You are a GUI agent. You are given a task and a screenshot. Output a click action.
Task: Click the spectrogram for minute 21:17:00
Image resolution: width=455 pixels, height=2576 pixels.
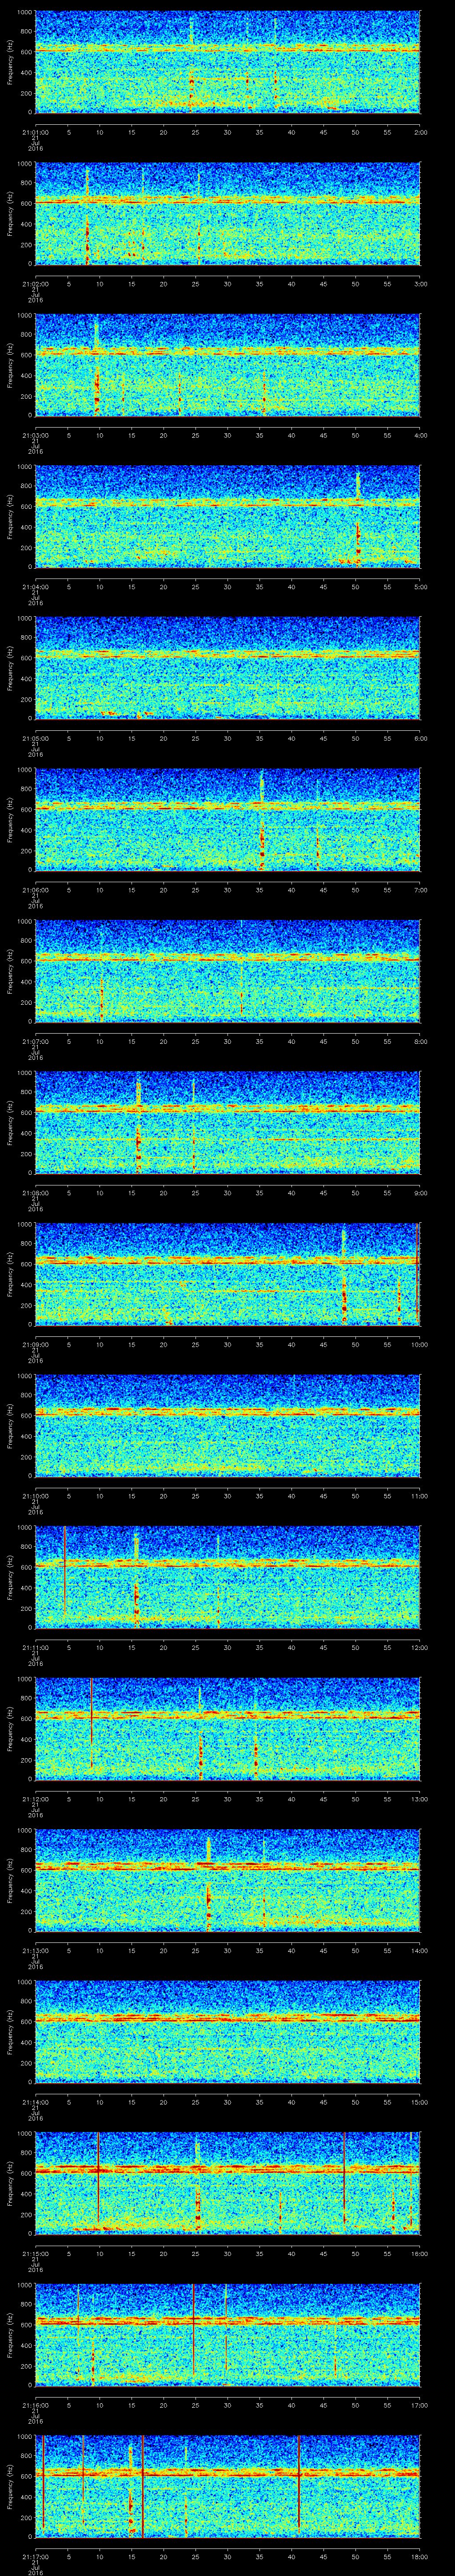tap(228, 2486)
